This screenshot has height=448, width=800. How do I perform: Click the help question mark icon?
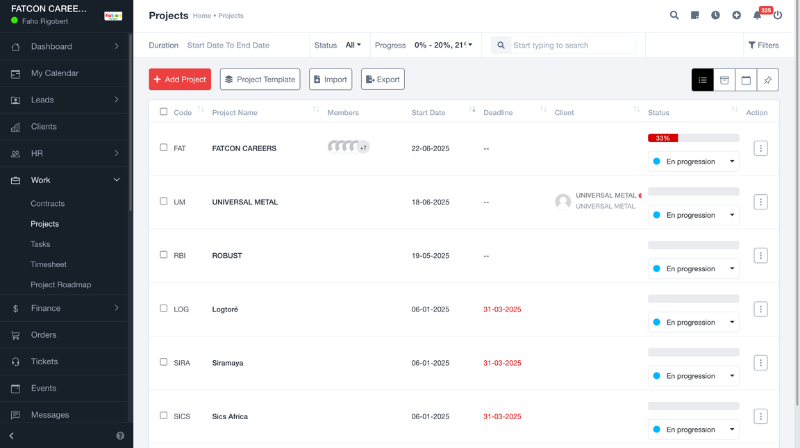tap(120, 436)
